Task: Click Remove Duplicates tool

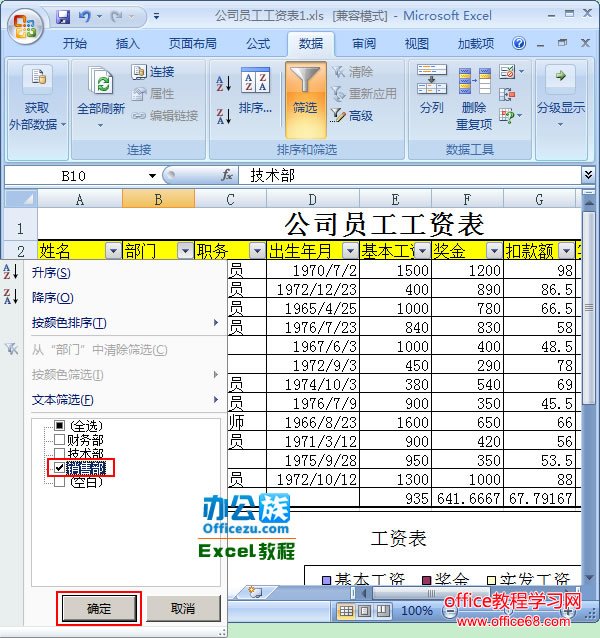Action: coord(474,98)
